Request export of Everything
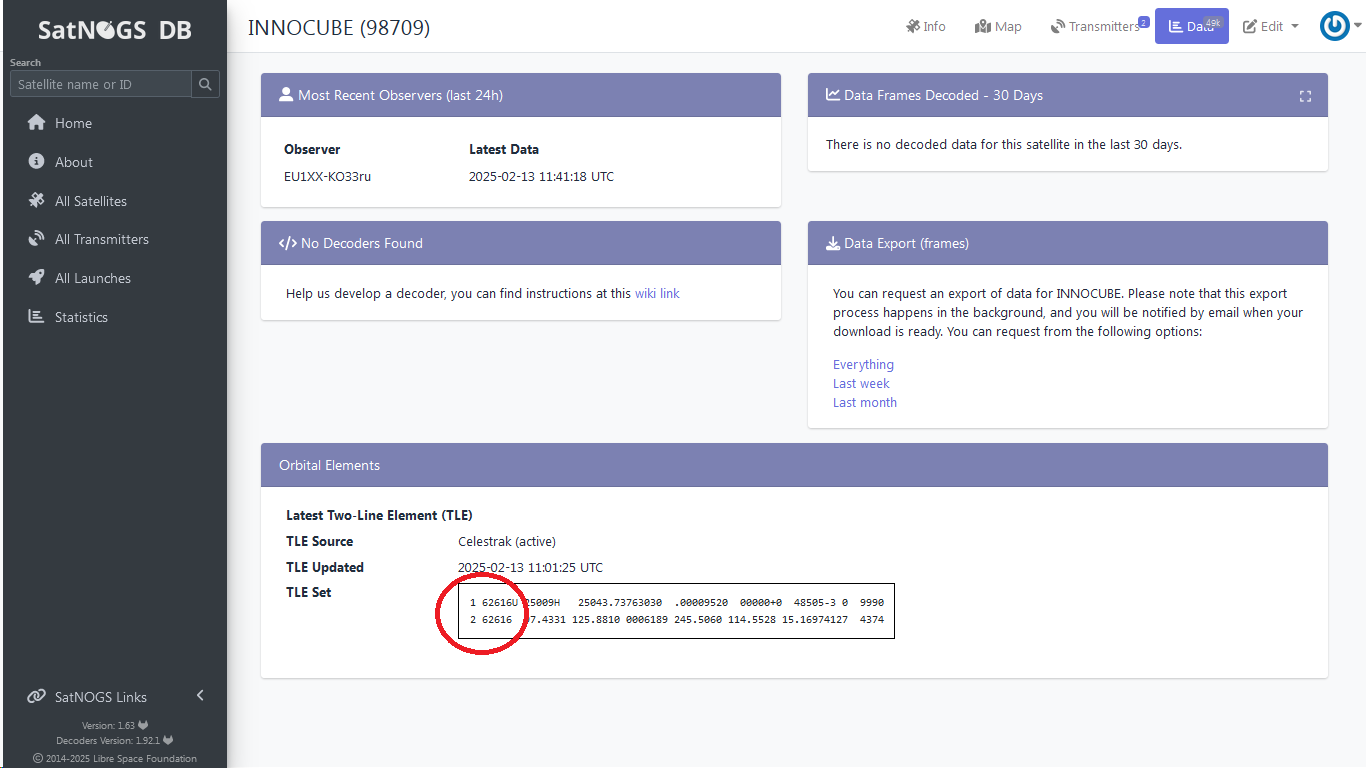Screen dimensions: 1366x768 (863, 365)
